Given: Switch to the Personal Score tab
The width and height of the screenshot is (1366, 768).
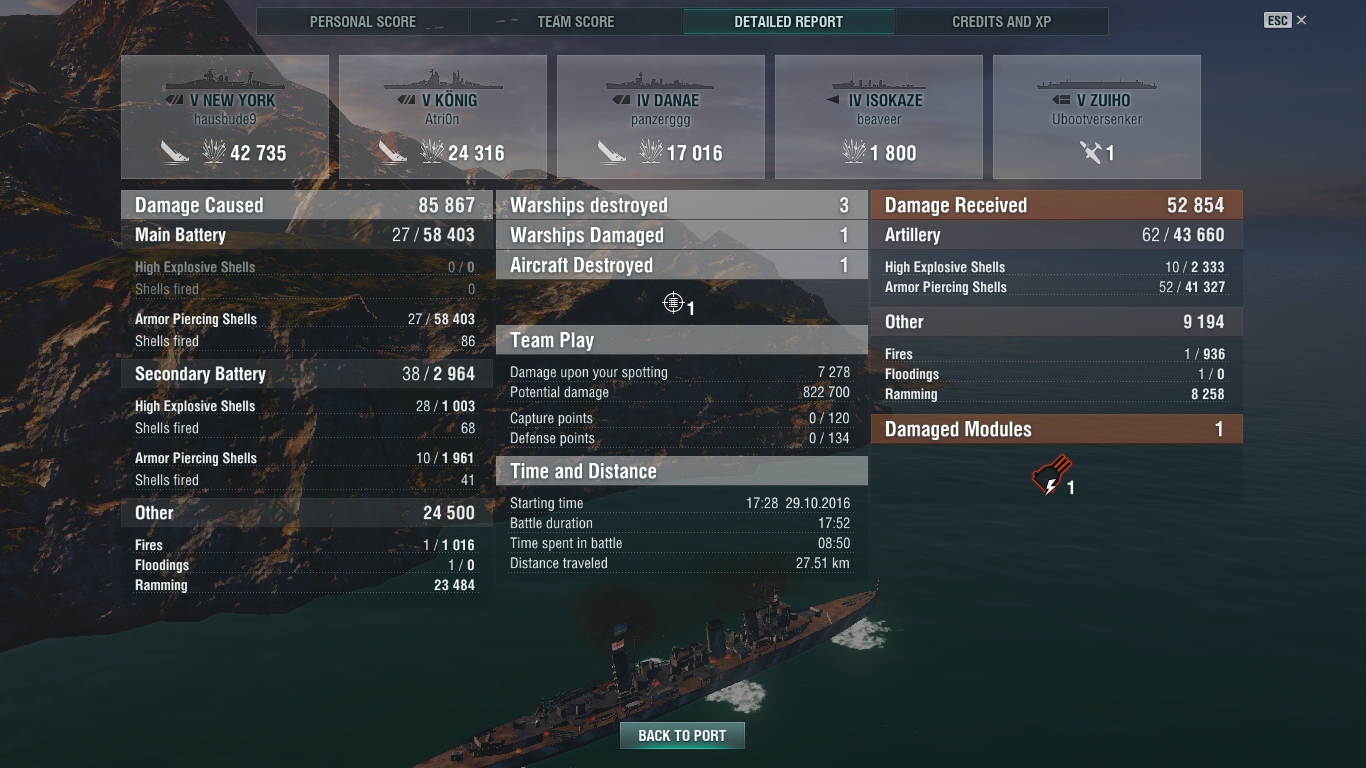Looking at the screenshot, I should click(363, 22).
